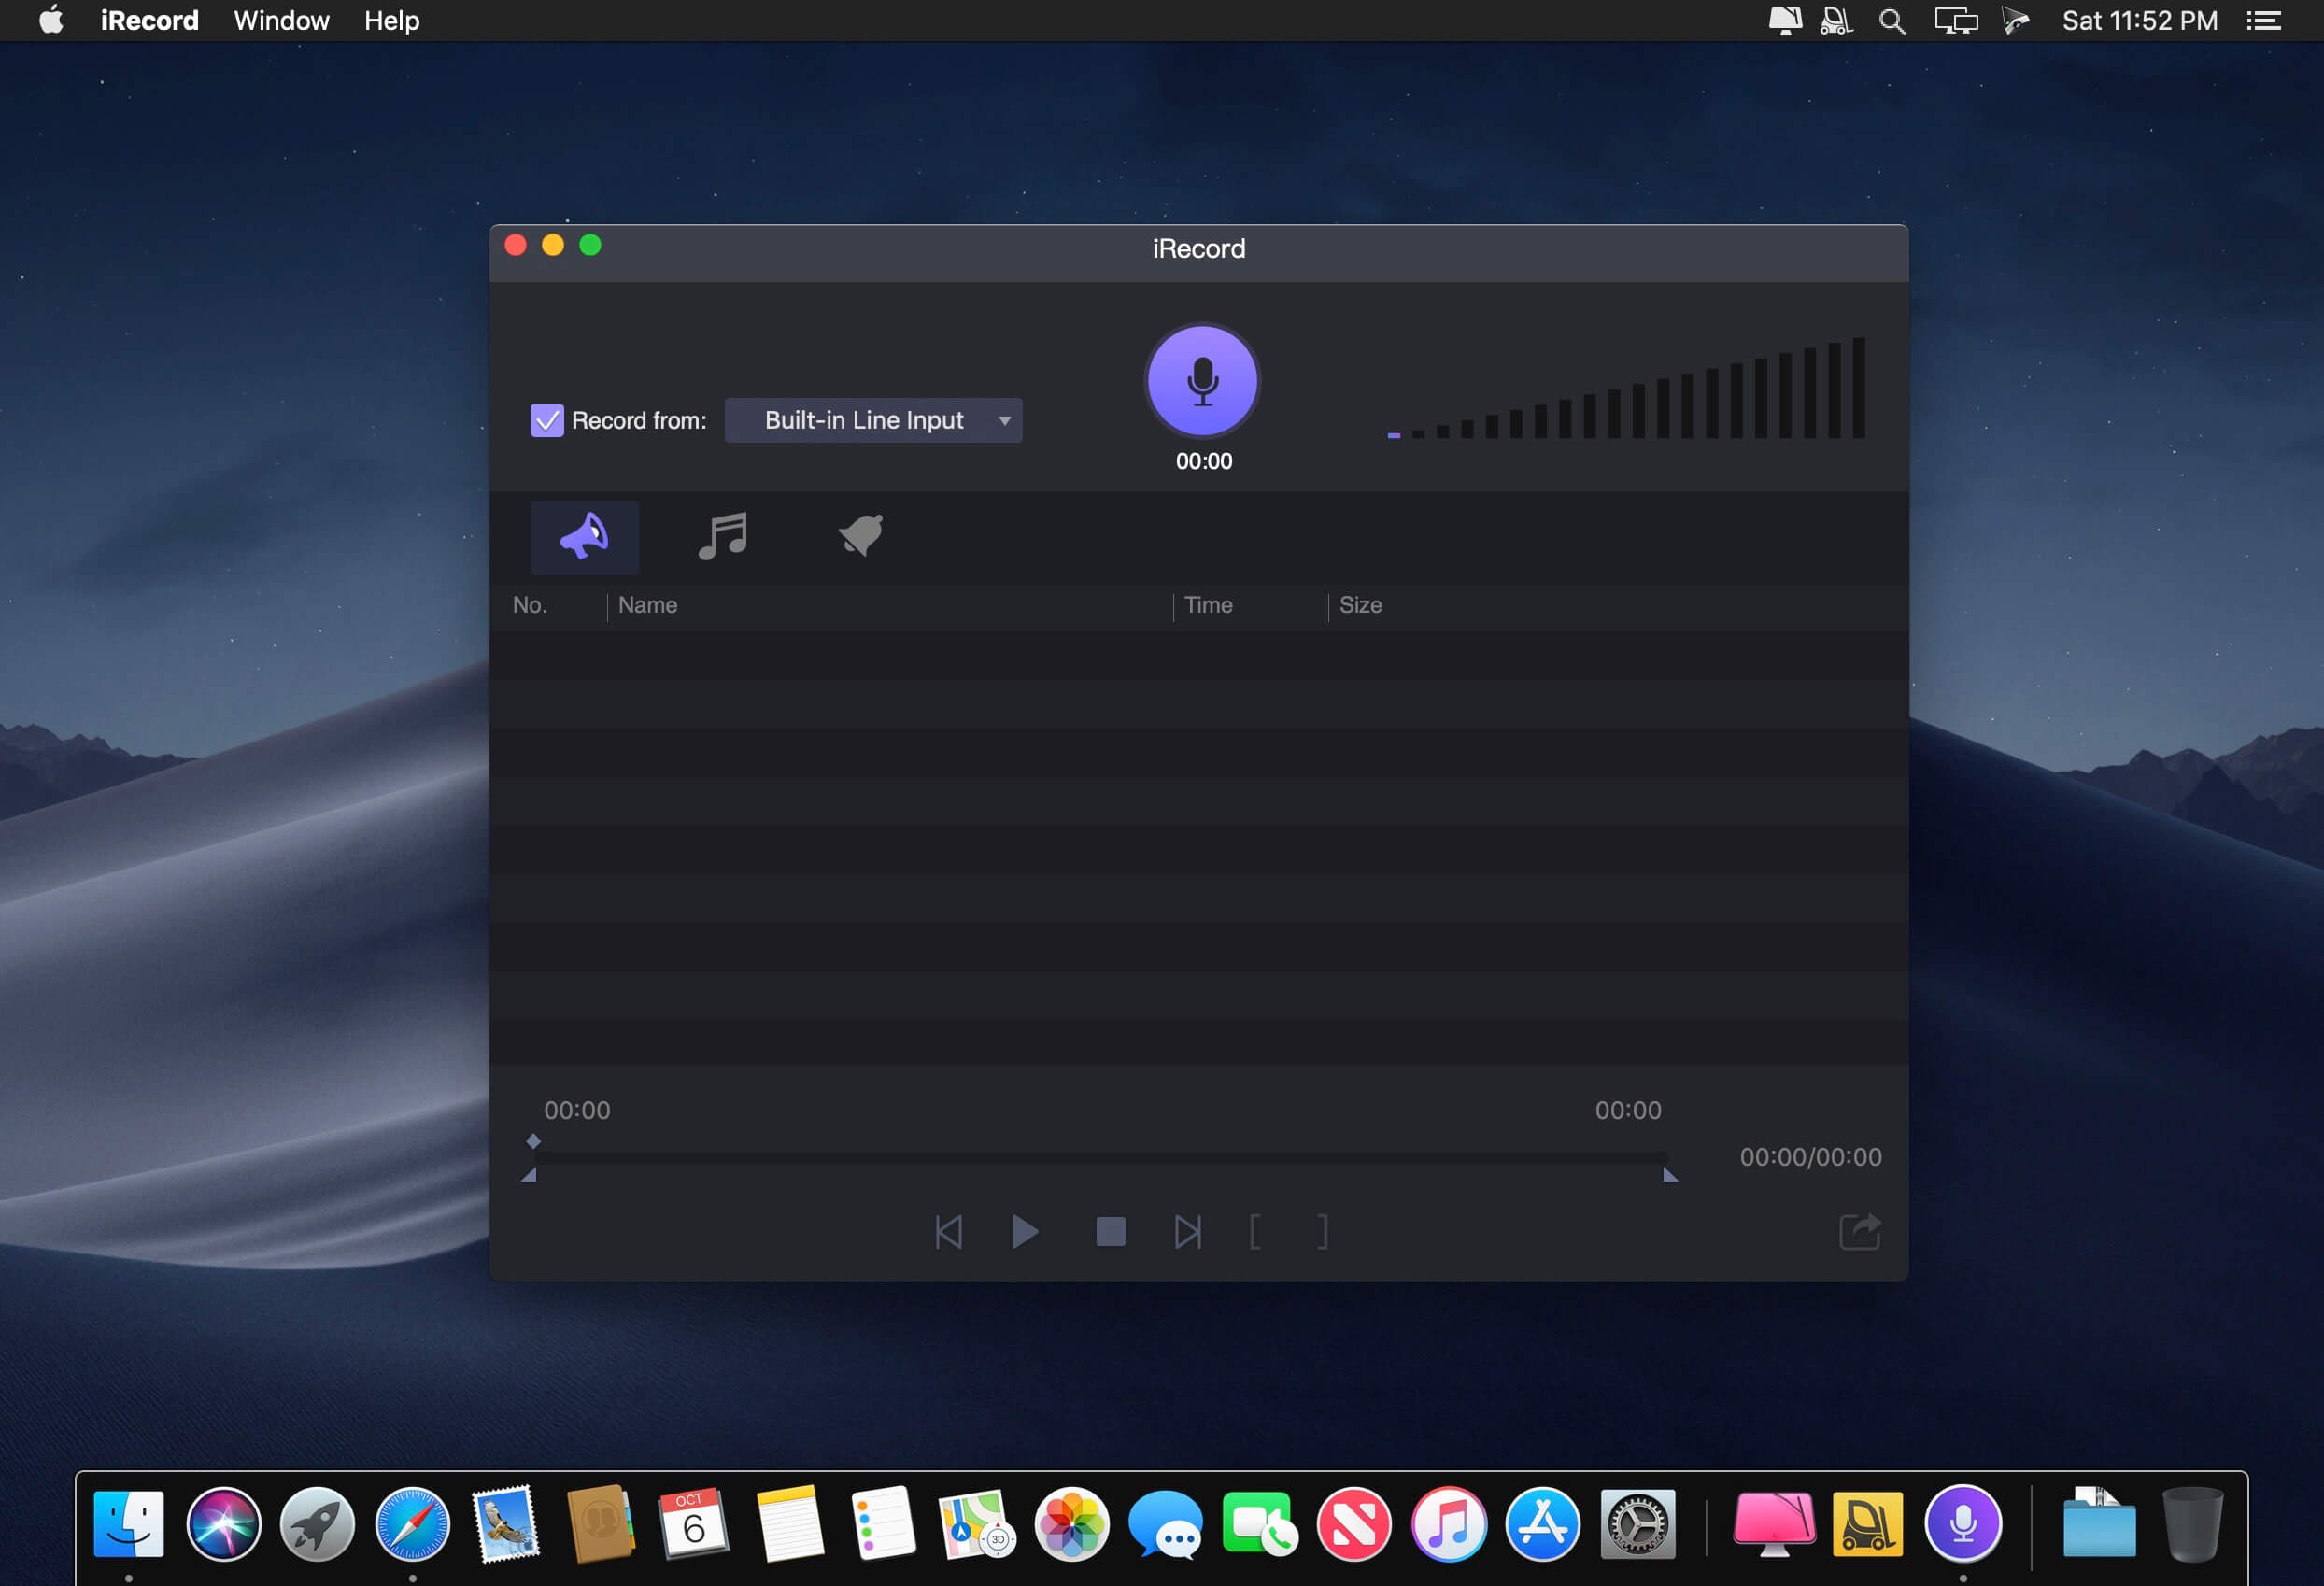Set trim end with right bracket
Image resolution: width=2324 pixels, height=1586 pixels.
tap(1323, 1232)
